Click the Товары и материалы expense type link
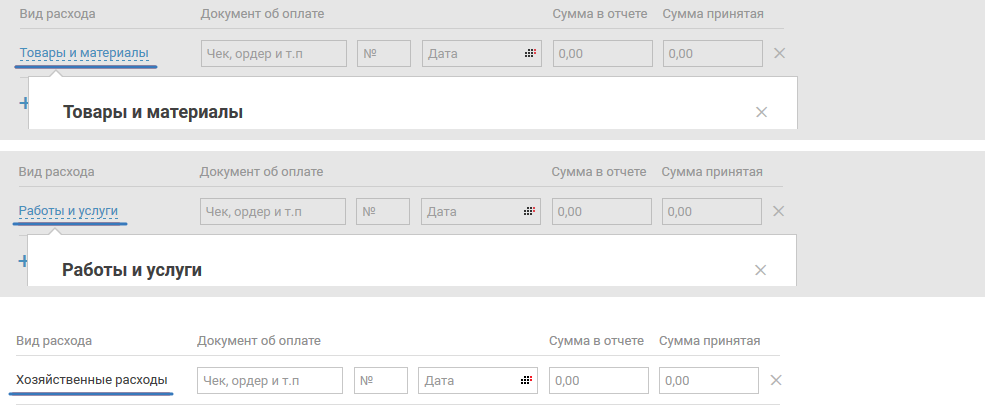 (84, 53)
